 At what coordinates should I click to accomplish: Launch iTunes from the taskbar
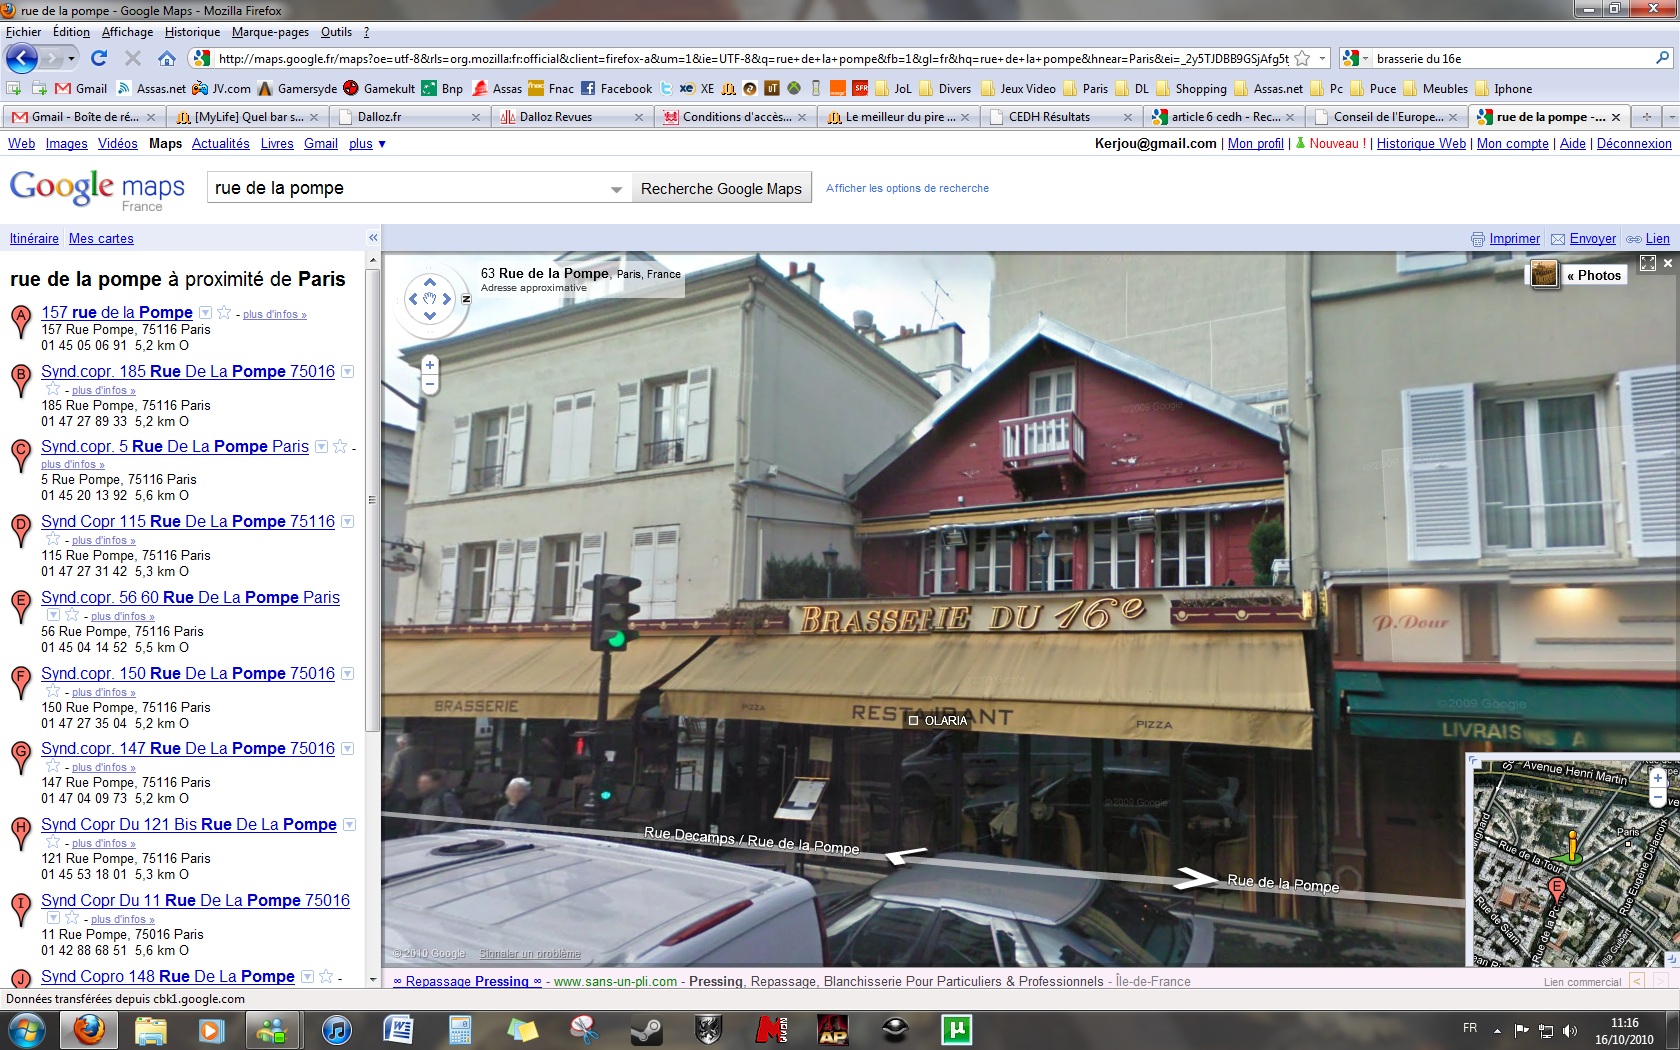(337, 1029)
